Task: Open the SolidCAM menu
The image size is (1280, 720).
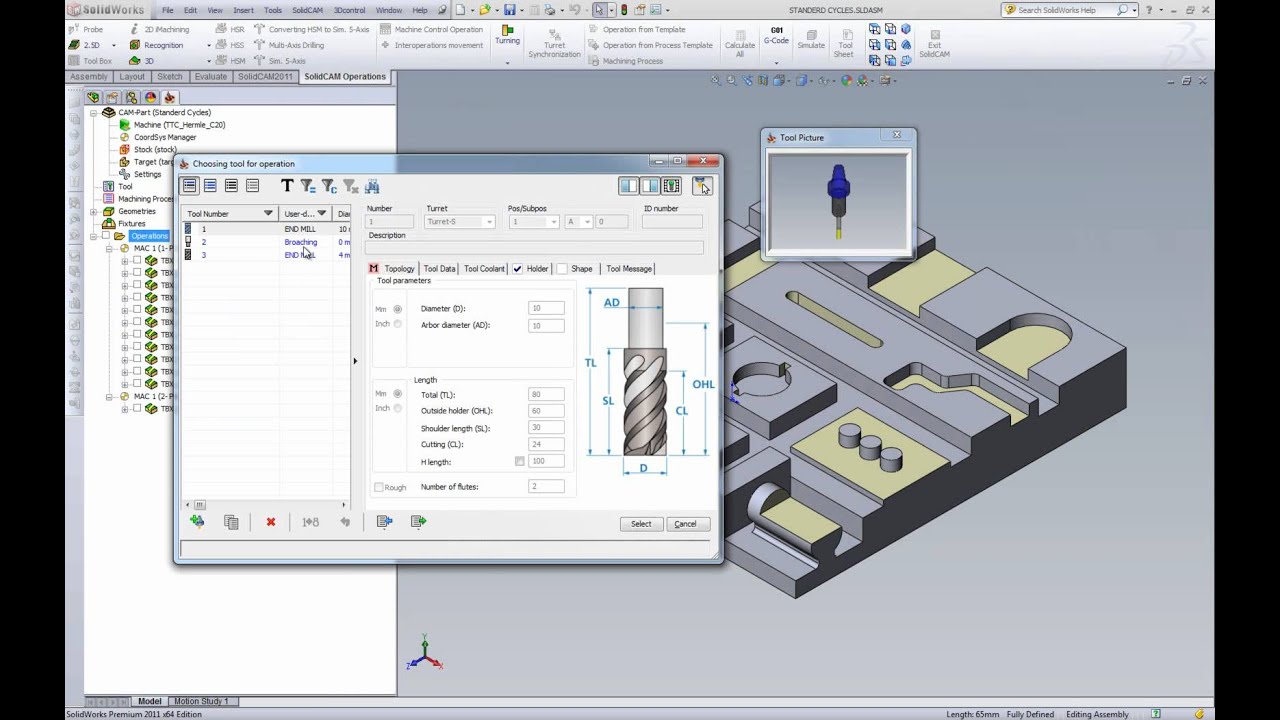Action: 307,10
